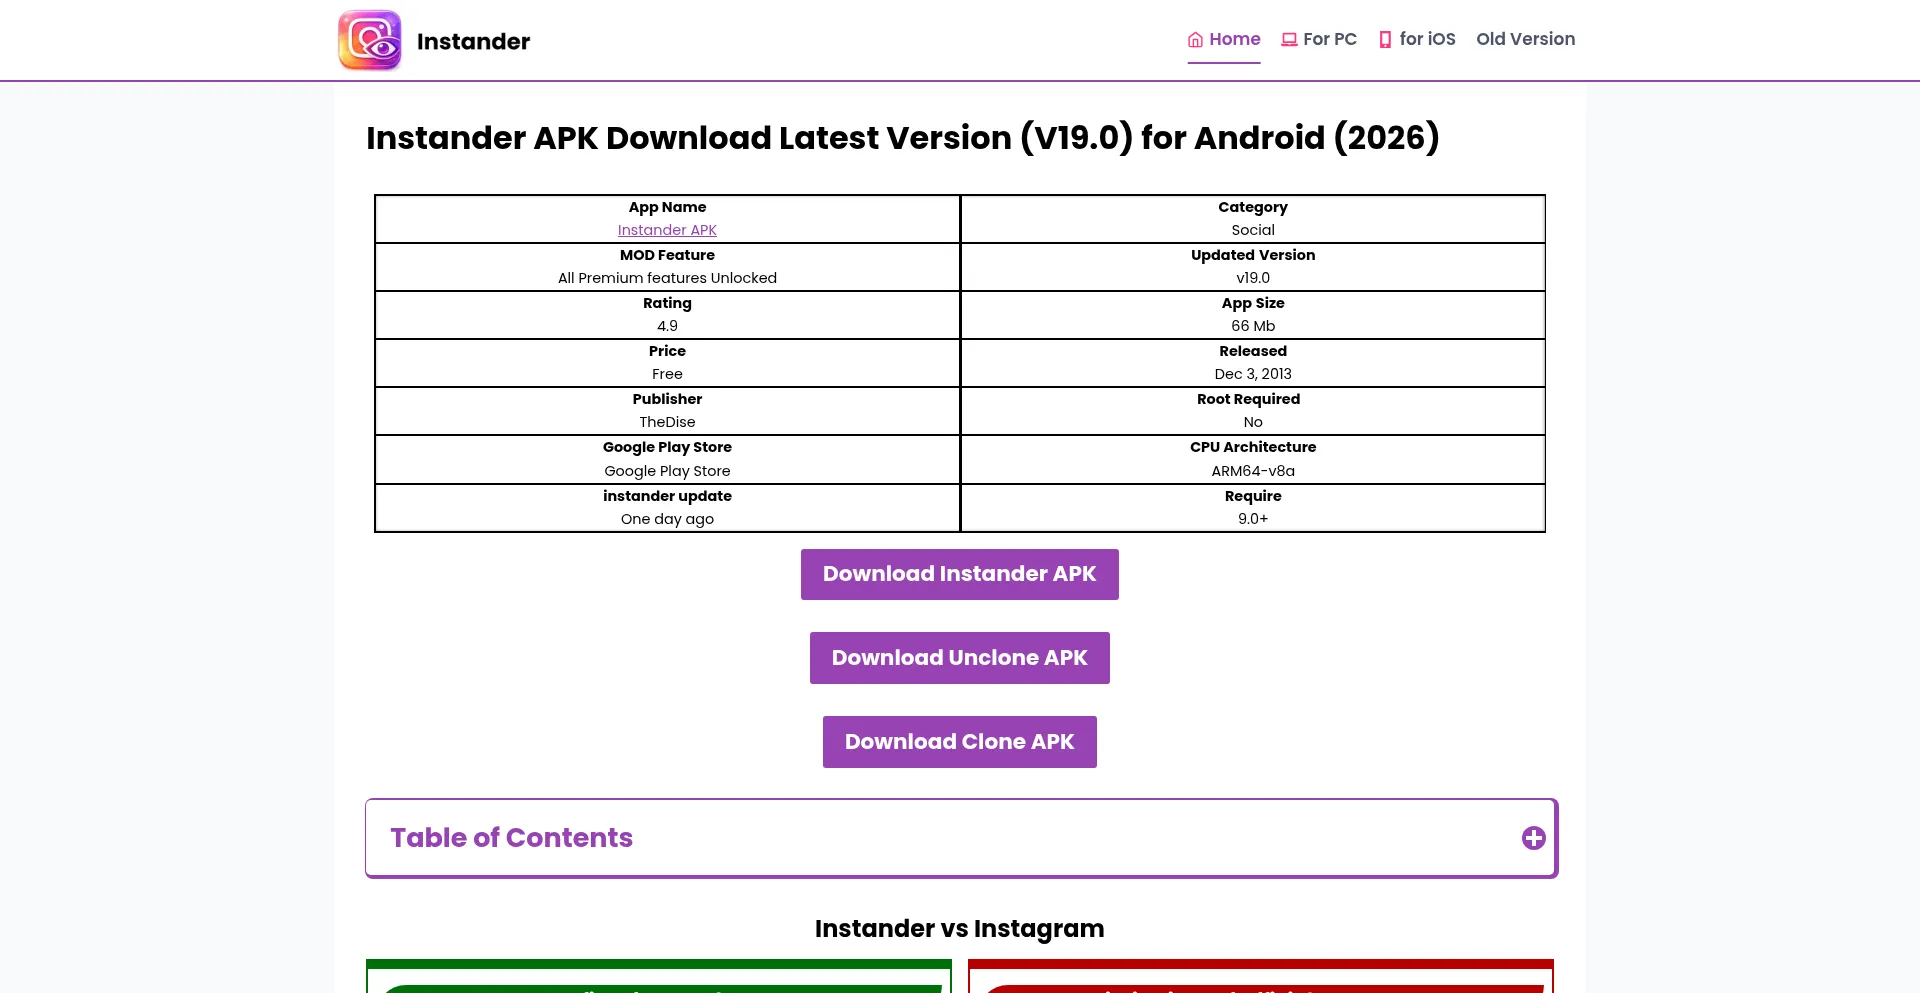Click the app size value 66 Mb
The image size is (1920, 993).
point(1253,326)
